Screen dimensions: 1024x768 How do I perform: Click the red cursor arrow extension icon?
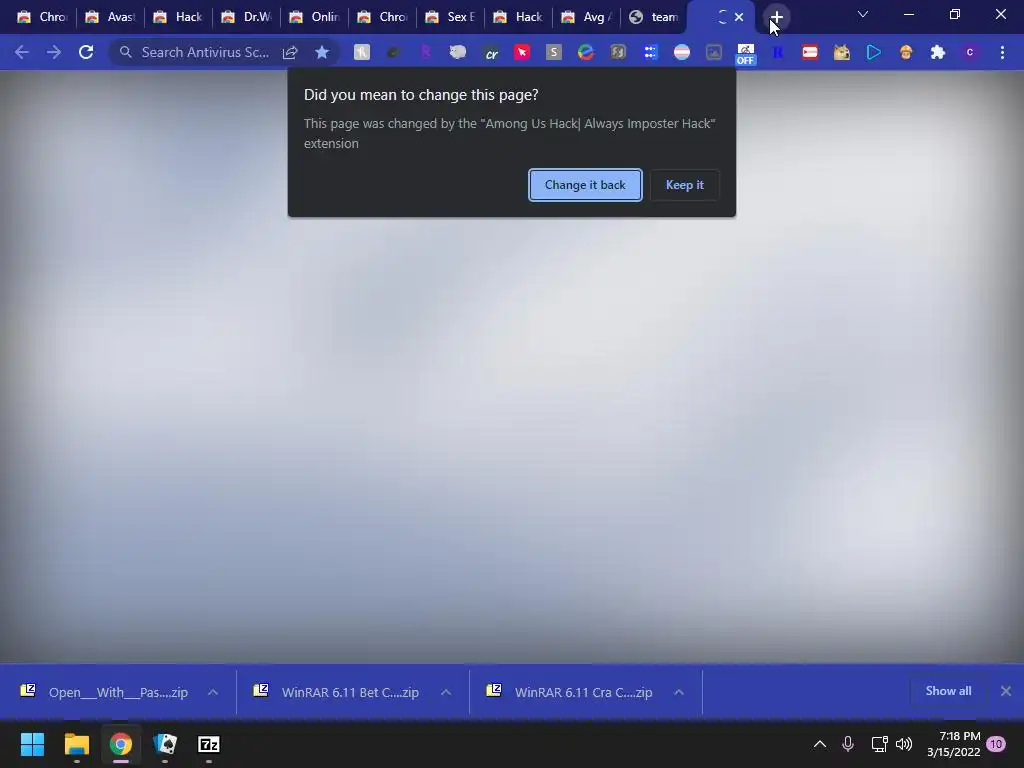pos(522,52)
